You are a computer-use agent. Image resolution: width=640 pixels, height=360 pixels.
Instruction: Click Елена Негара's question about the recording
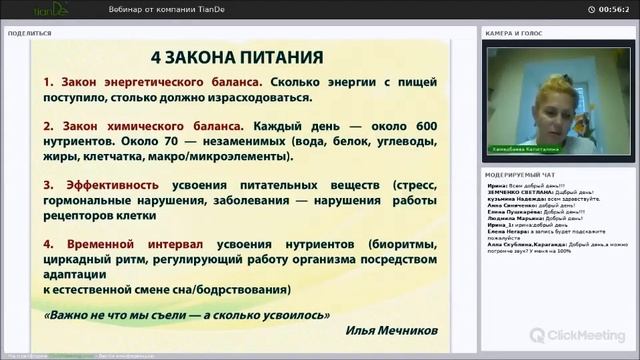(547, 234)
